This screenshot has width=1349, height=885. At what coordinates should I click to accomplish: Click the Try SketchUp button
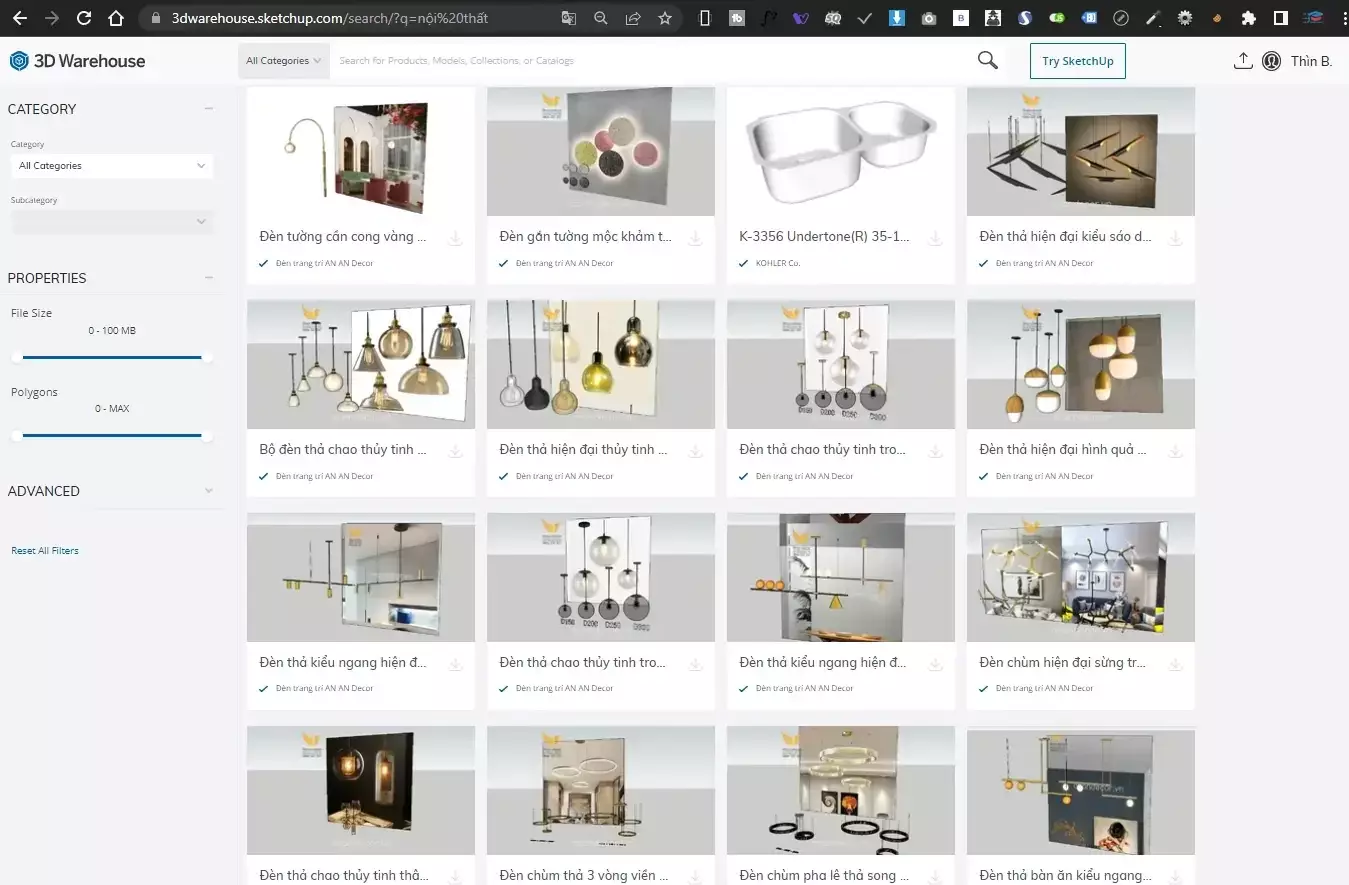(x=1077, y=60)
